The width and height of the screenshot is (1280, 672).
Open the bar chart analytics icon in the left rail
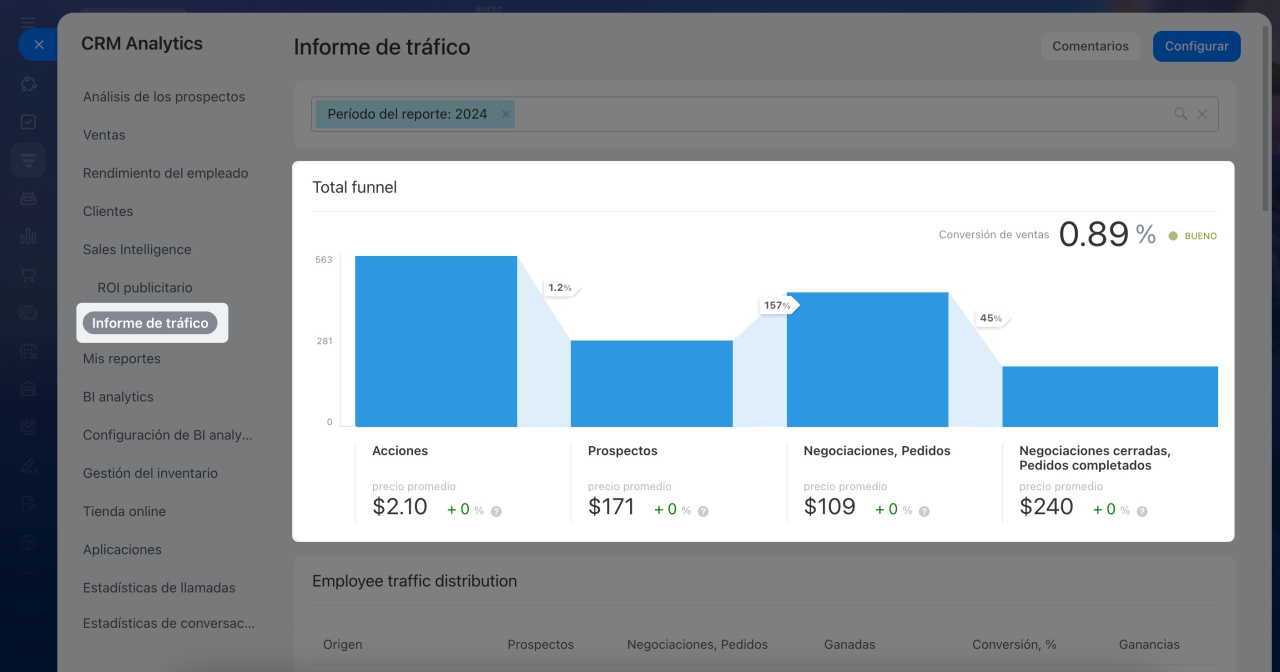coord(28,236)
